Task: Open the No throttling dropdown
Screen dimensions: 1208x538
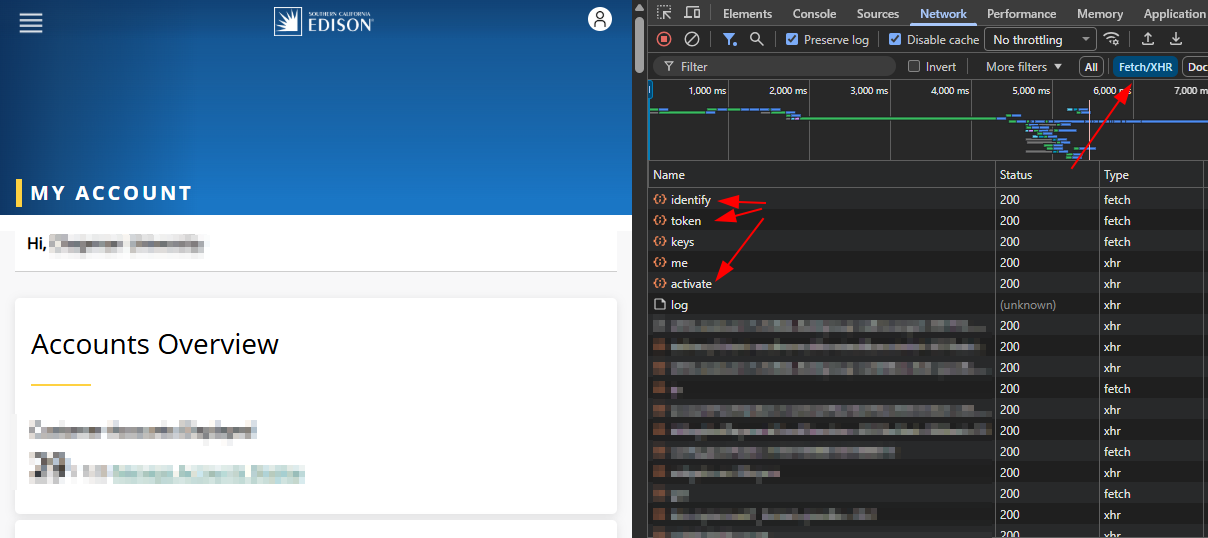Action: coord(1040,40)
